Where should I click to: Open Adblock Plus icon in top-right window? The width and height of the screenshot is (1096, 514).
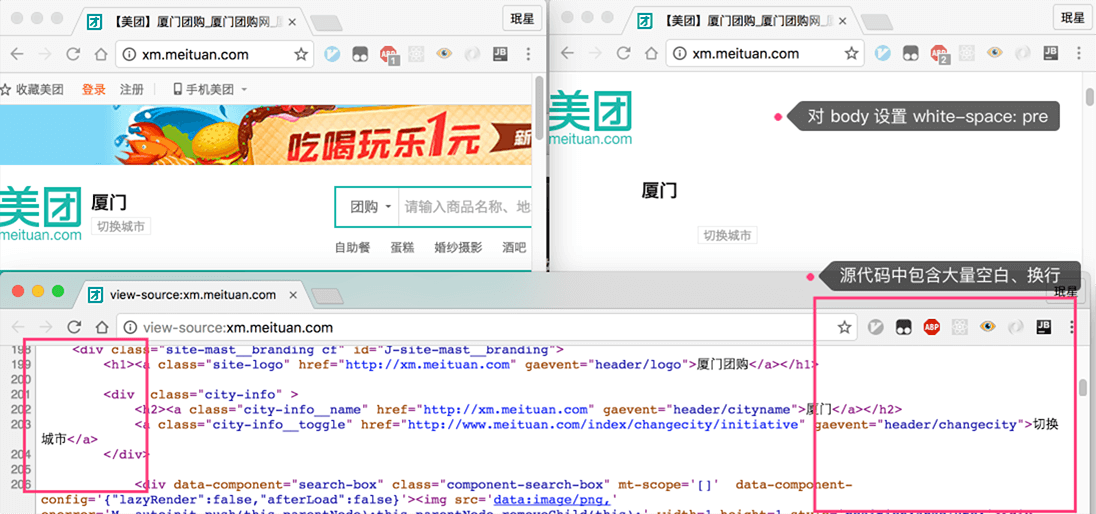coord(939,54)
